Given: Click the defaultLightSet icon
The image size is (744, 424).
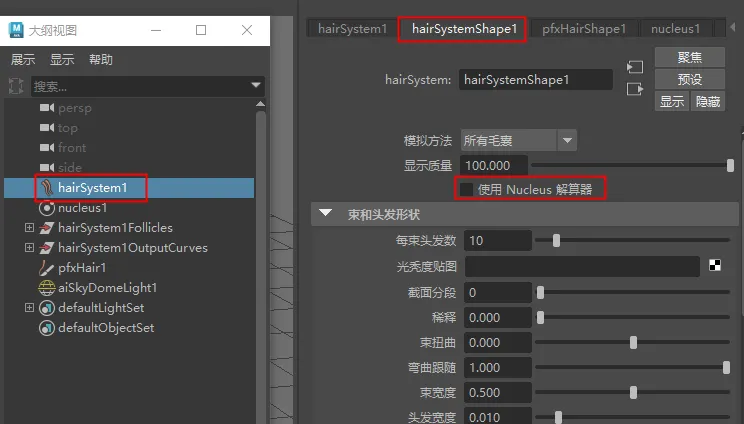Looking at the screenshot, I should (46, 308).
